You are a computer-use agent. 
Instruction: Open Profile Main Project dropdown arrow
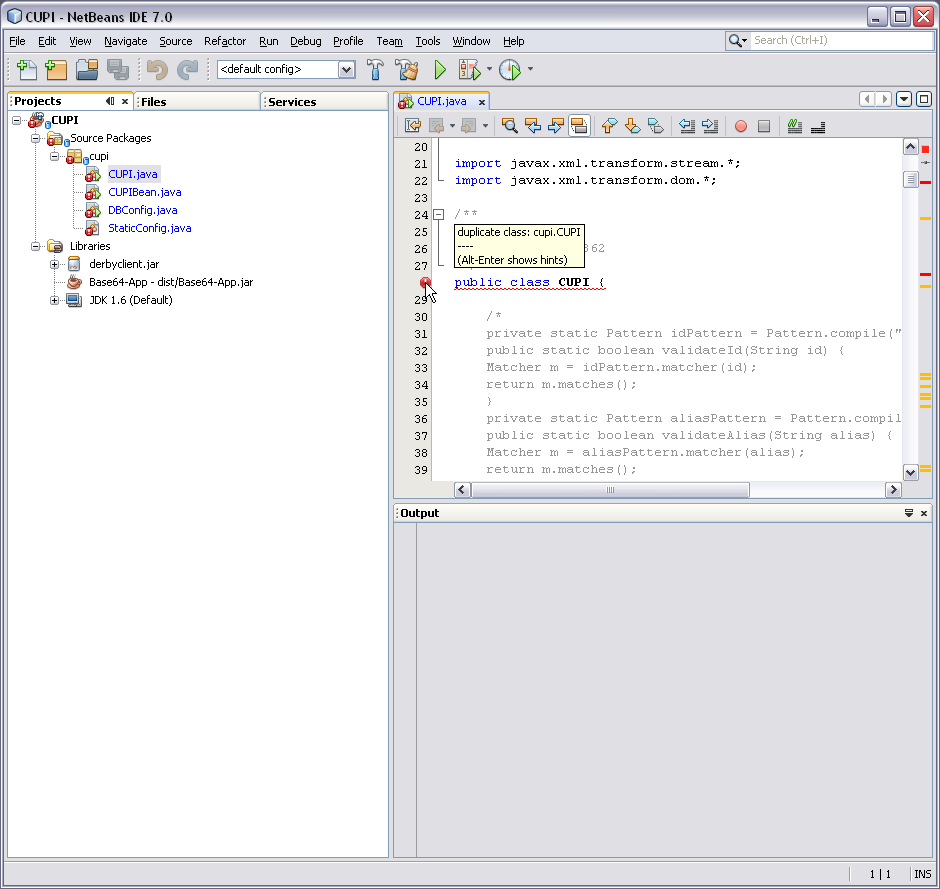[530, 70]
